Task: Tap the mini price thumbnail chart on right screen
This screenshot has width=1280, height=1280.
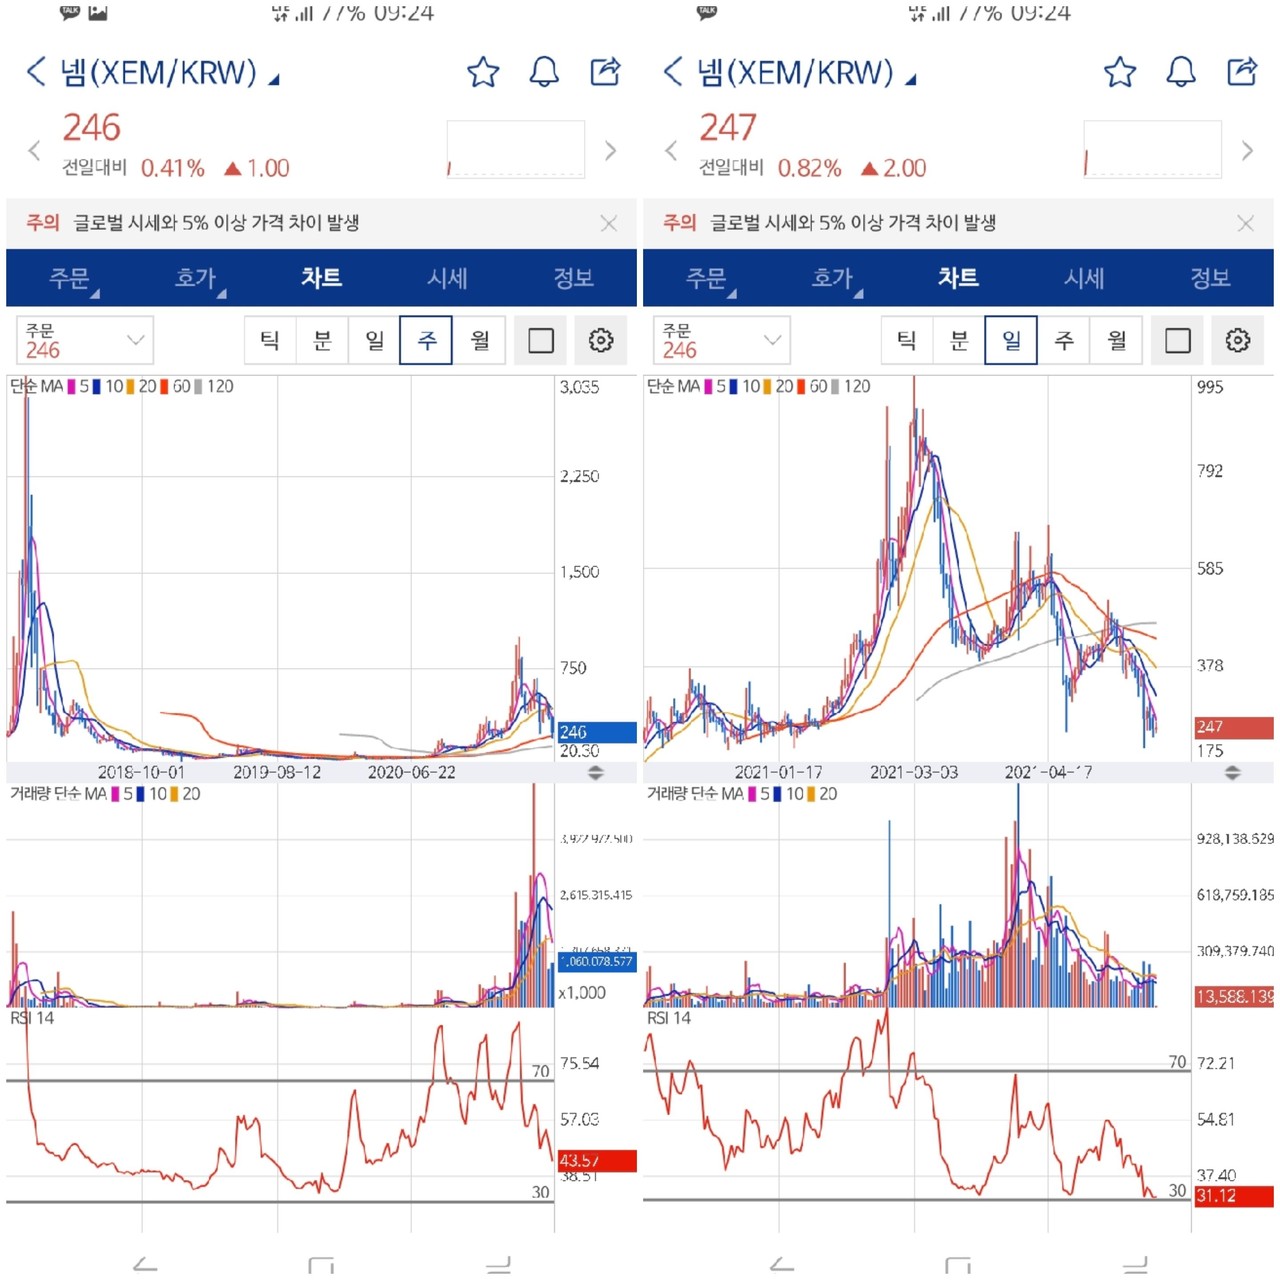Action: (1152, 150)
